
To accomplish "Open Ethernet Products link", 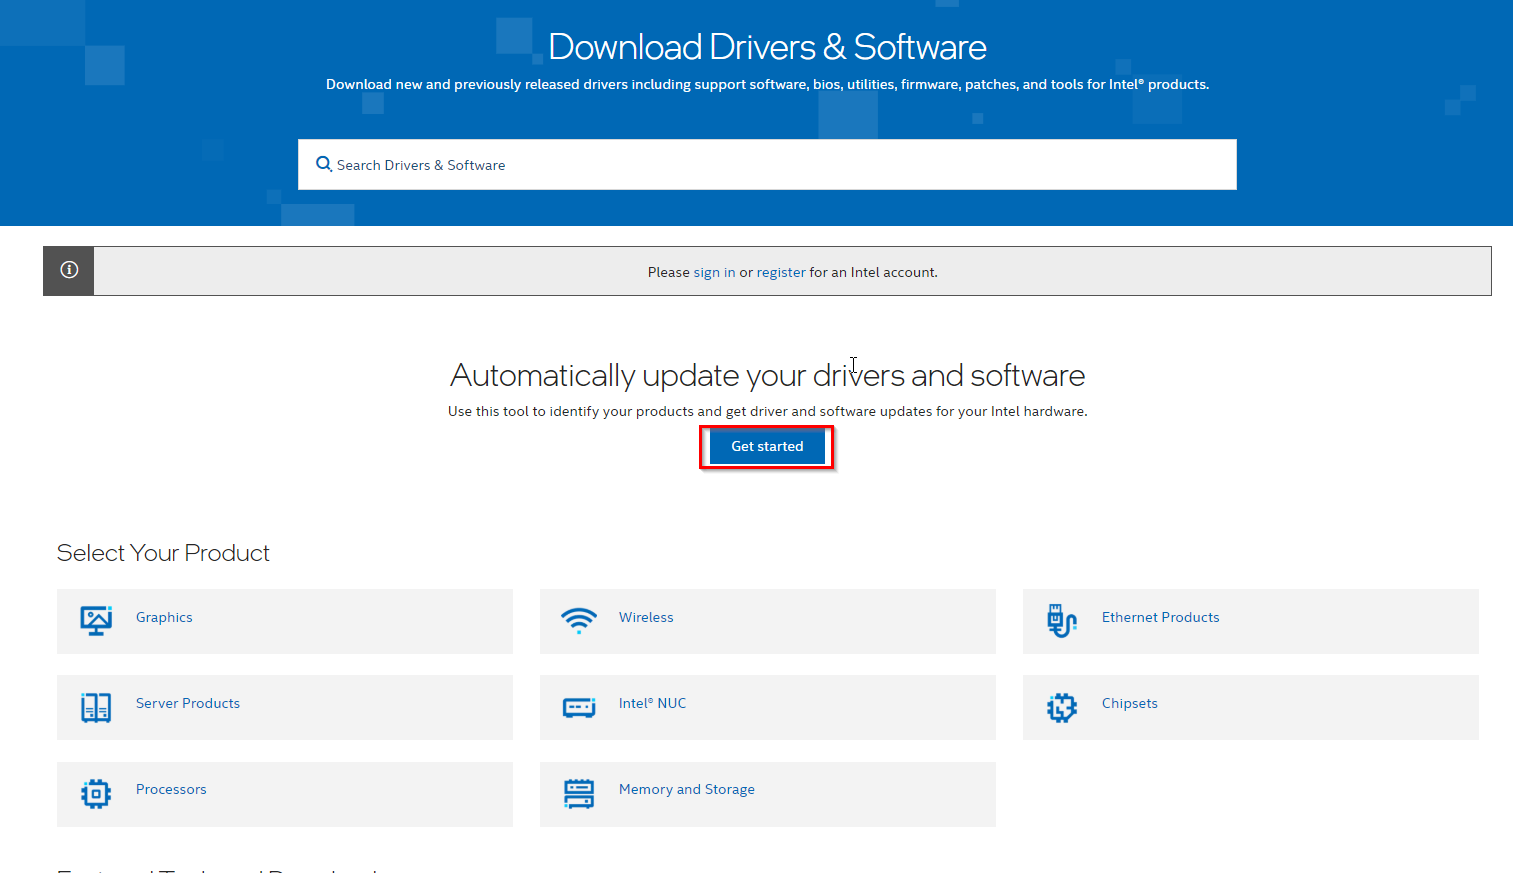I will [1160, 617].
